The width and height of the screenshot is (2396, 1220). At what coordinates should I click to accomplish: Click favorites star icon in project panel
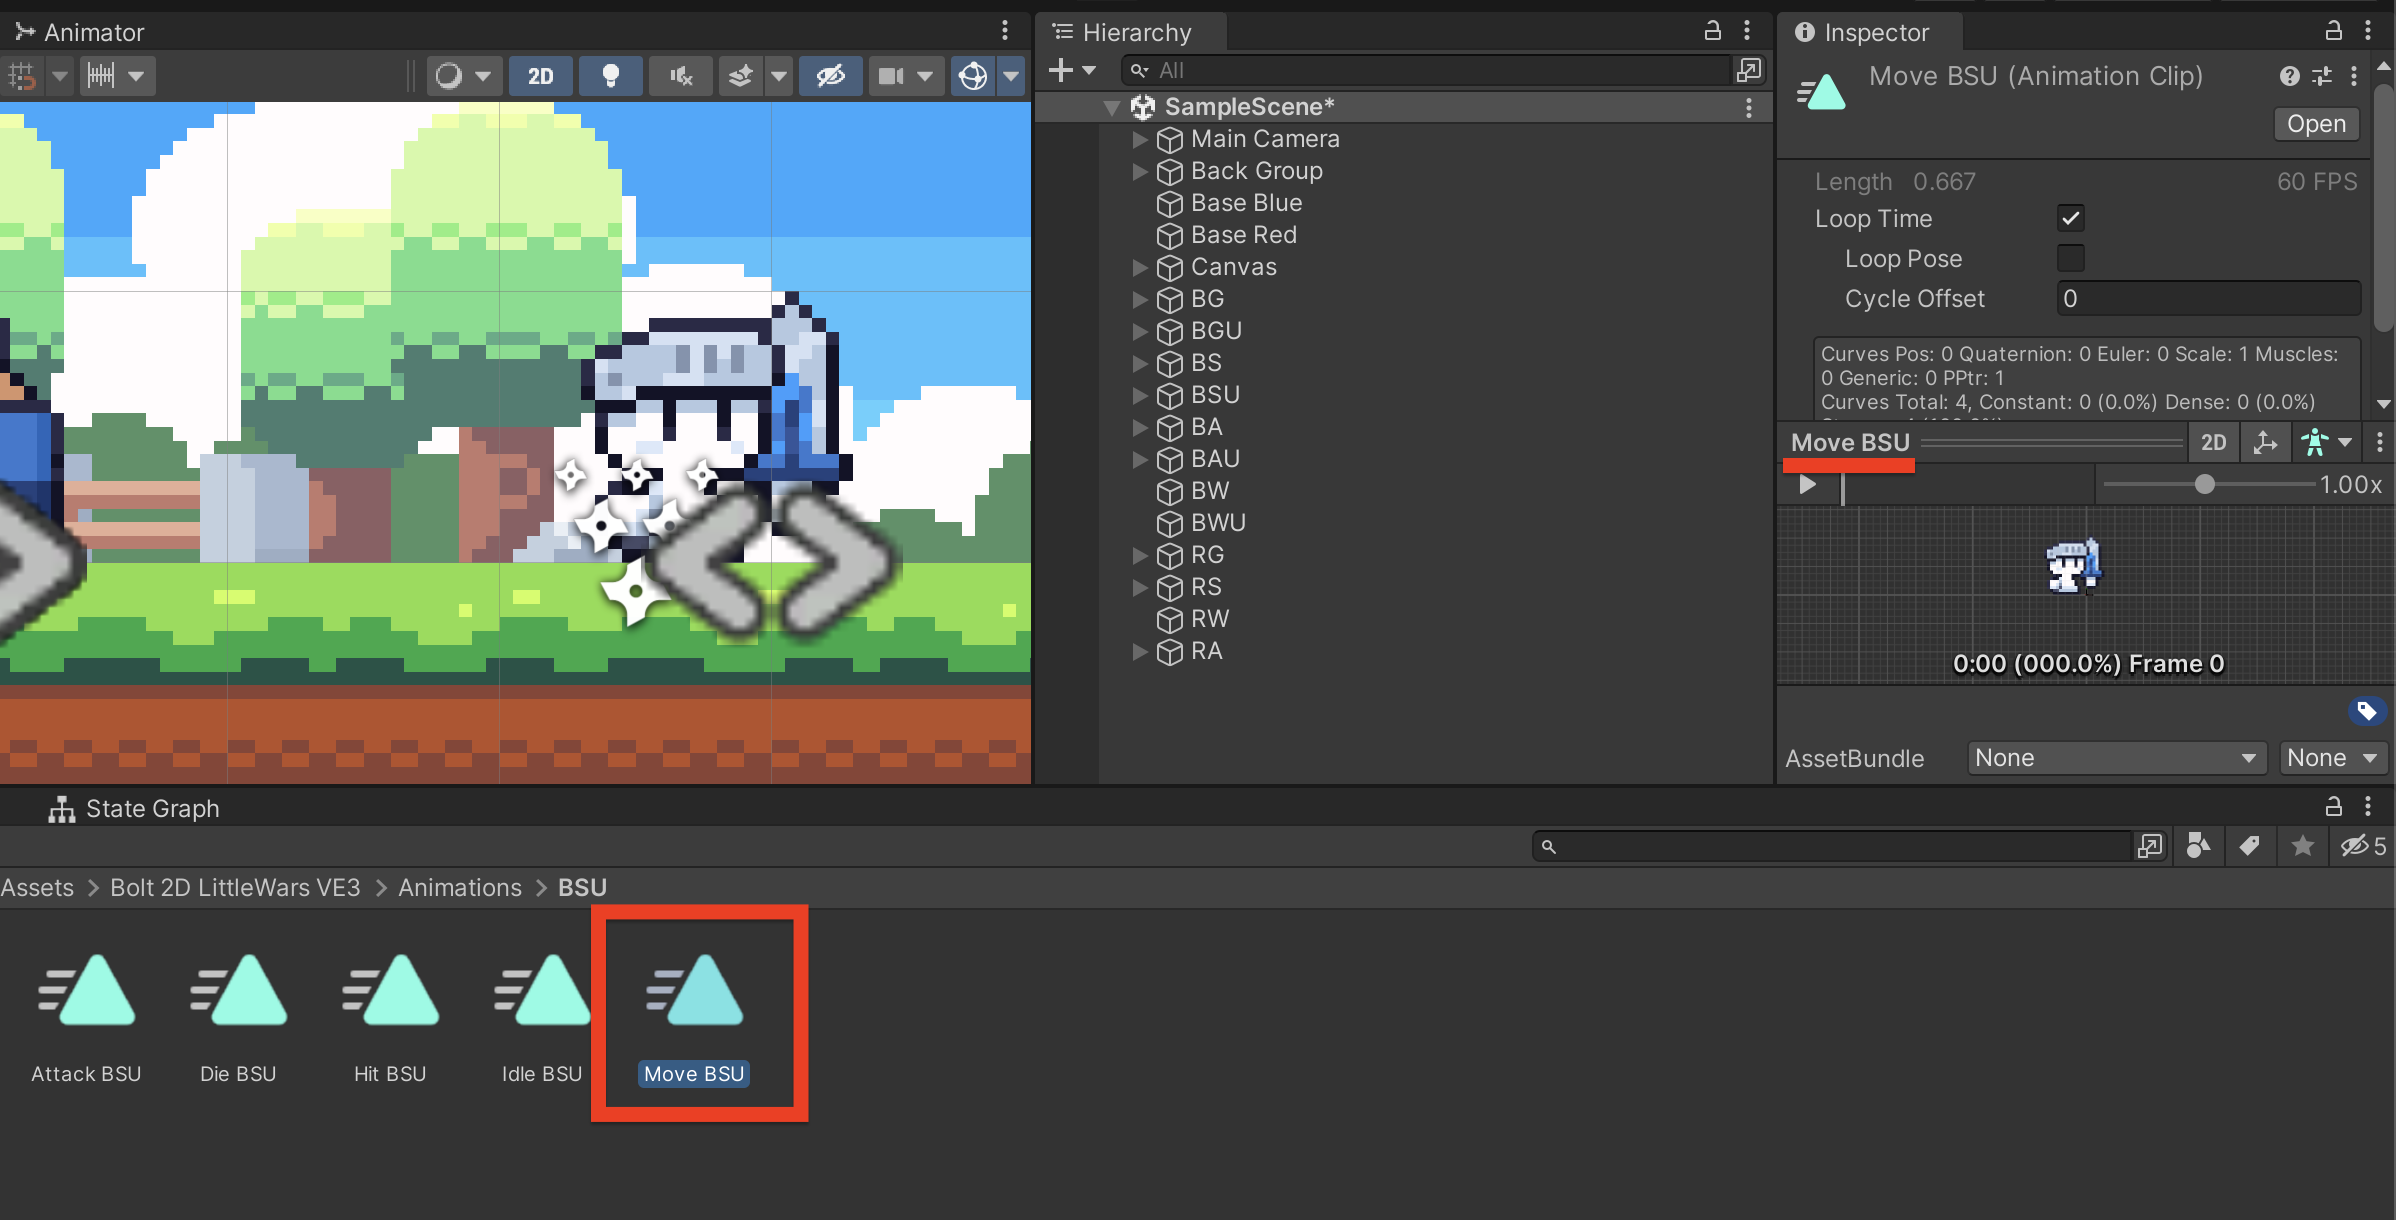click(x=2302, y=847)
